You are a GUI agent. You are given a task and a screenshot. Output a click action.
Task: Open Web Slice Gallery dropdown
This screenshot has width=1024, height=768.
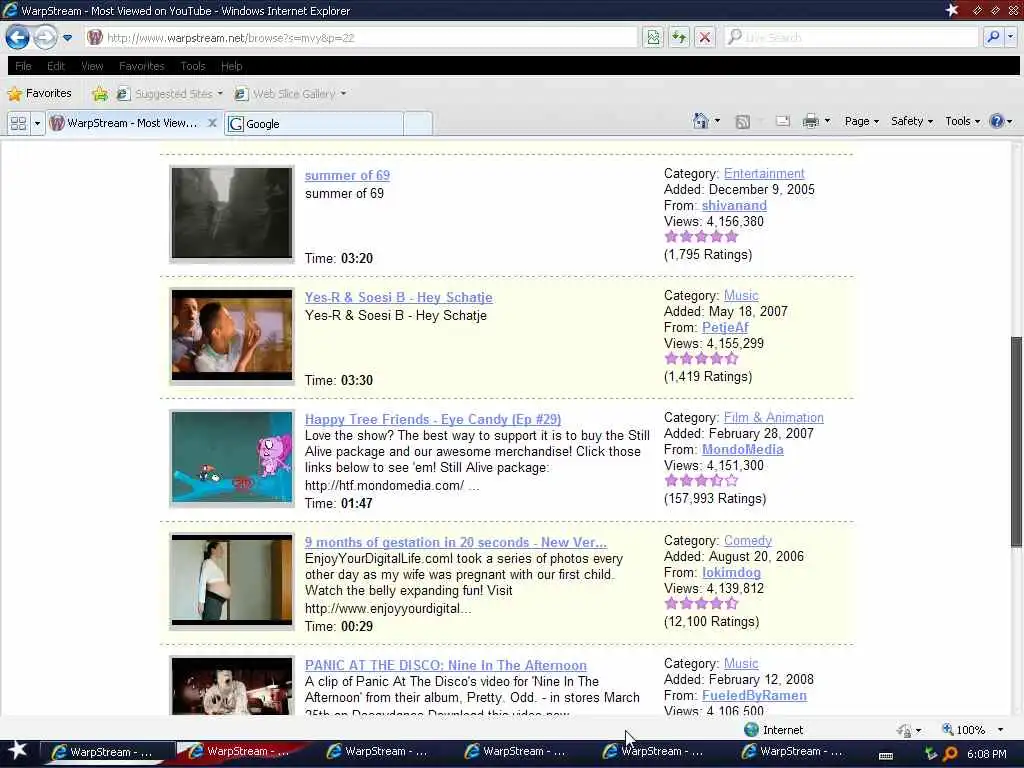pyautogui.click(x=290, y=94)
